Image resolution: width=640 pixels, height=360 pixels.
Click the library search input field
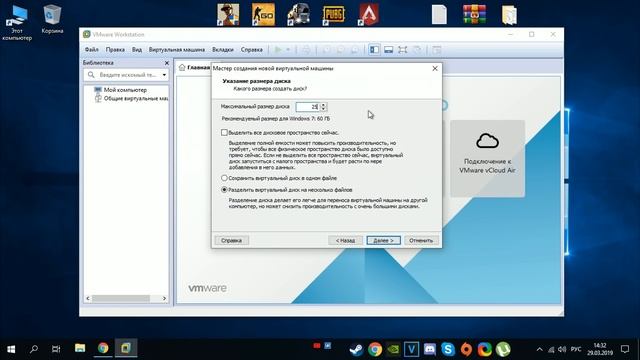click(x=127, y=75)
